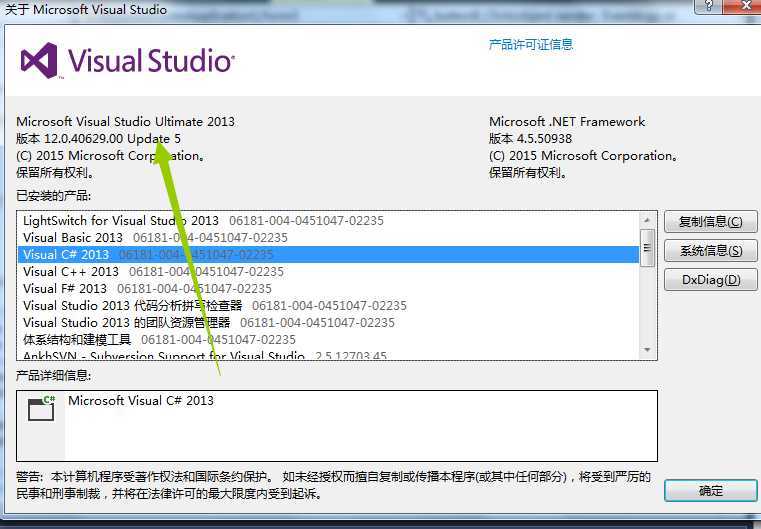Select the highlighted Visual C# 2013 row
The image size is (761, 529).
tap(328, 255)
